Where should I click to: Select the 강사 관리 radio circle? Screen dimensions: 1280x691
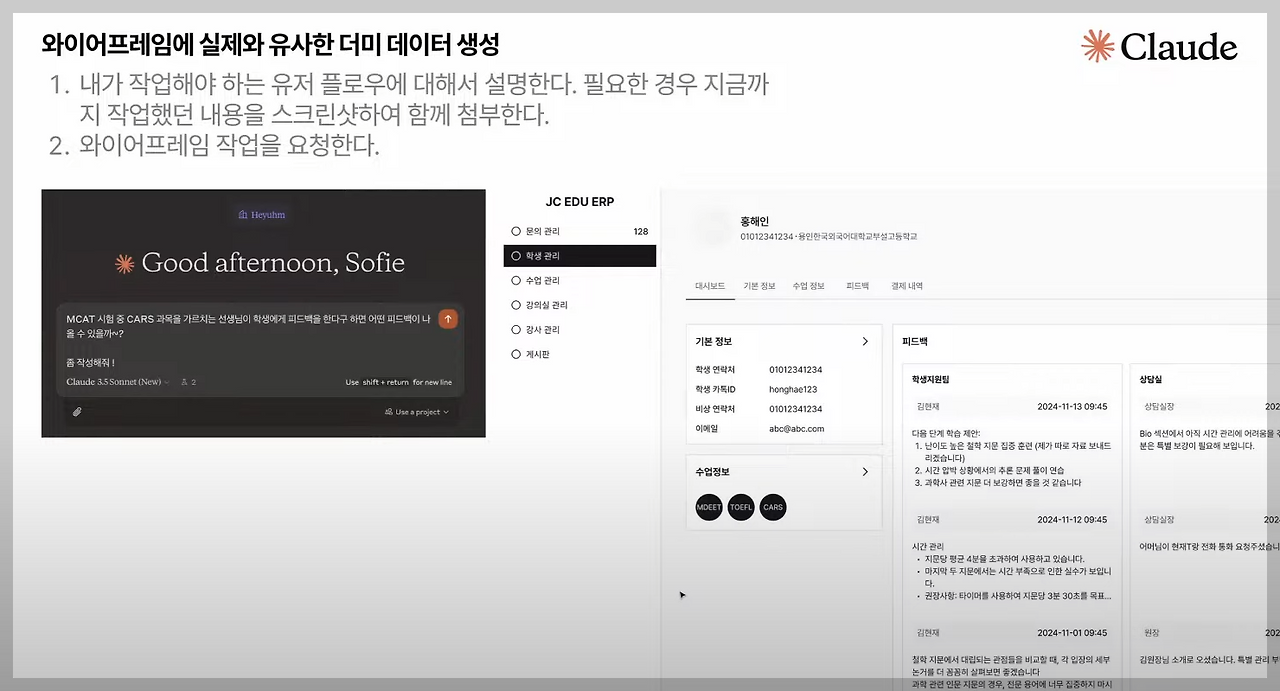(x=516, y=330)
